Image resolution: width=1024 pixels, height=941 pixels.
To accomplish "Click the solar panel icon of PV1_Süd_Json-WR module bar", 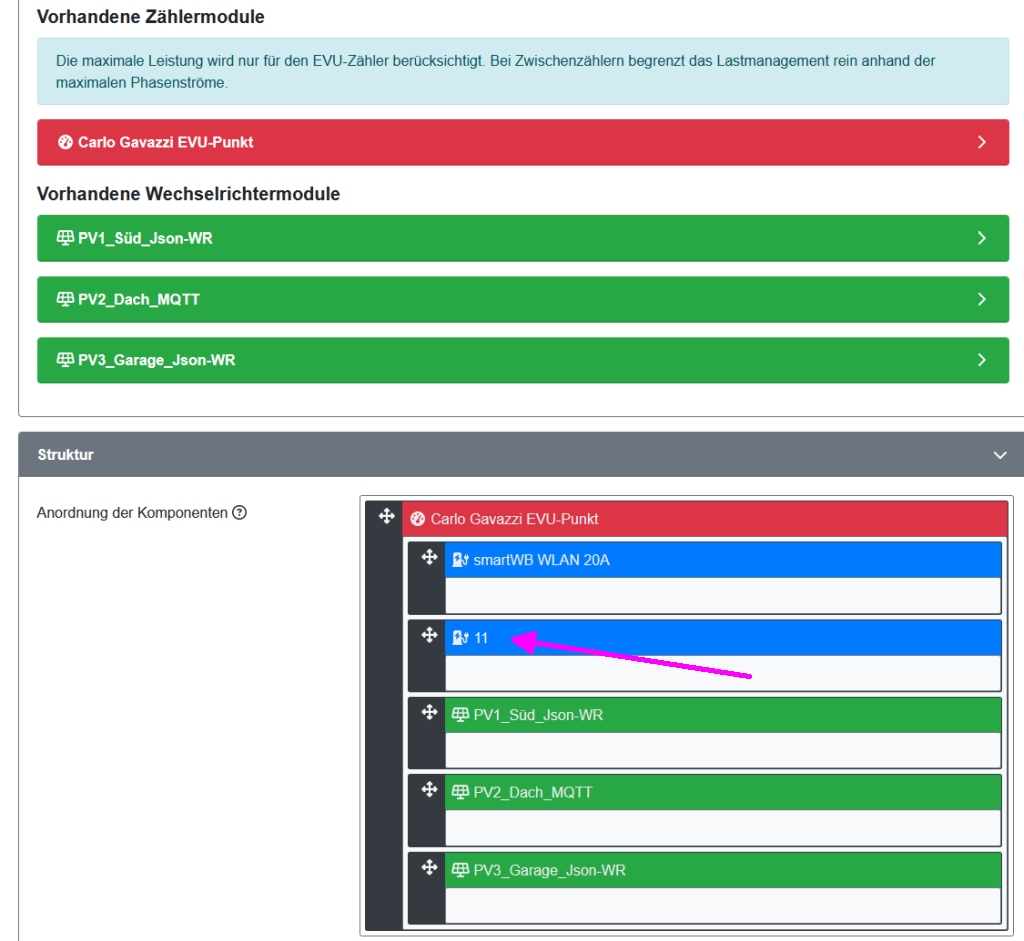I will 65,238.
